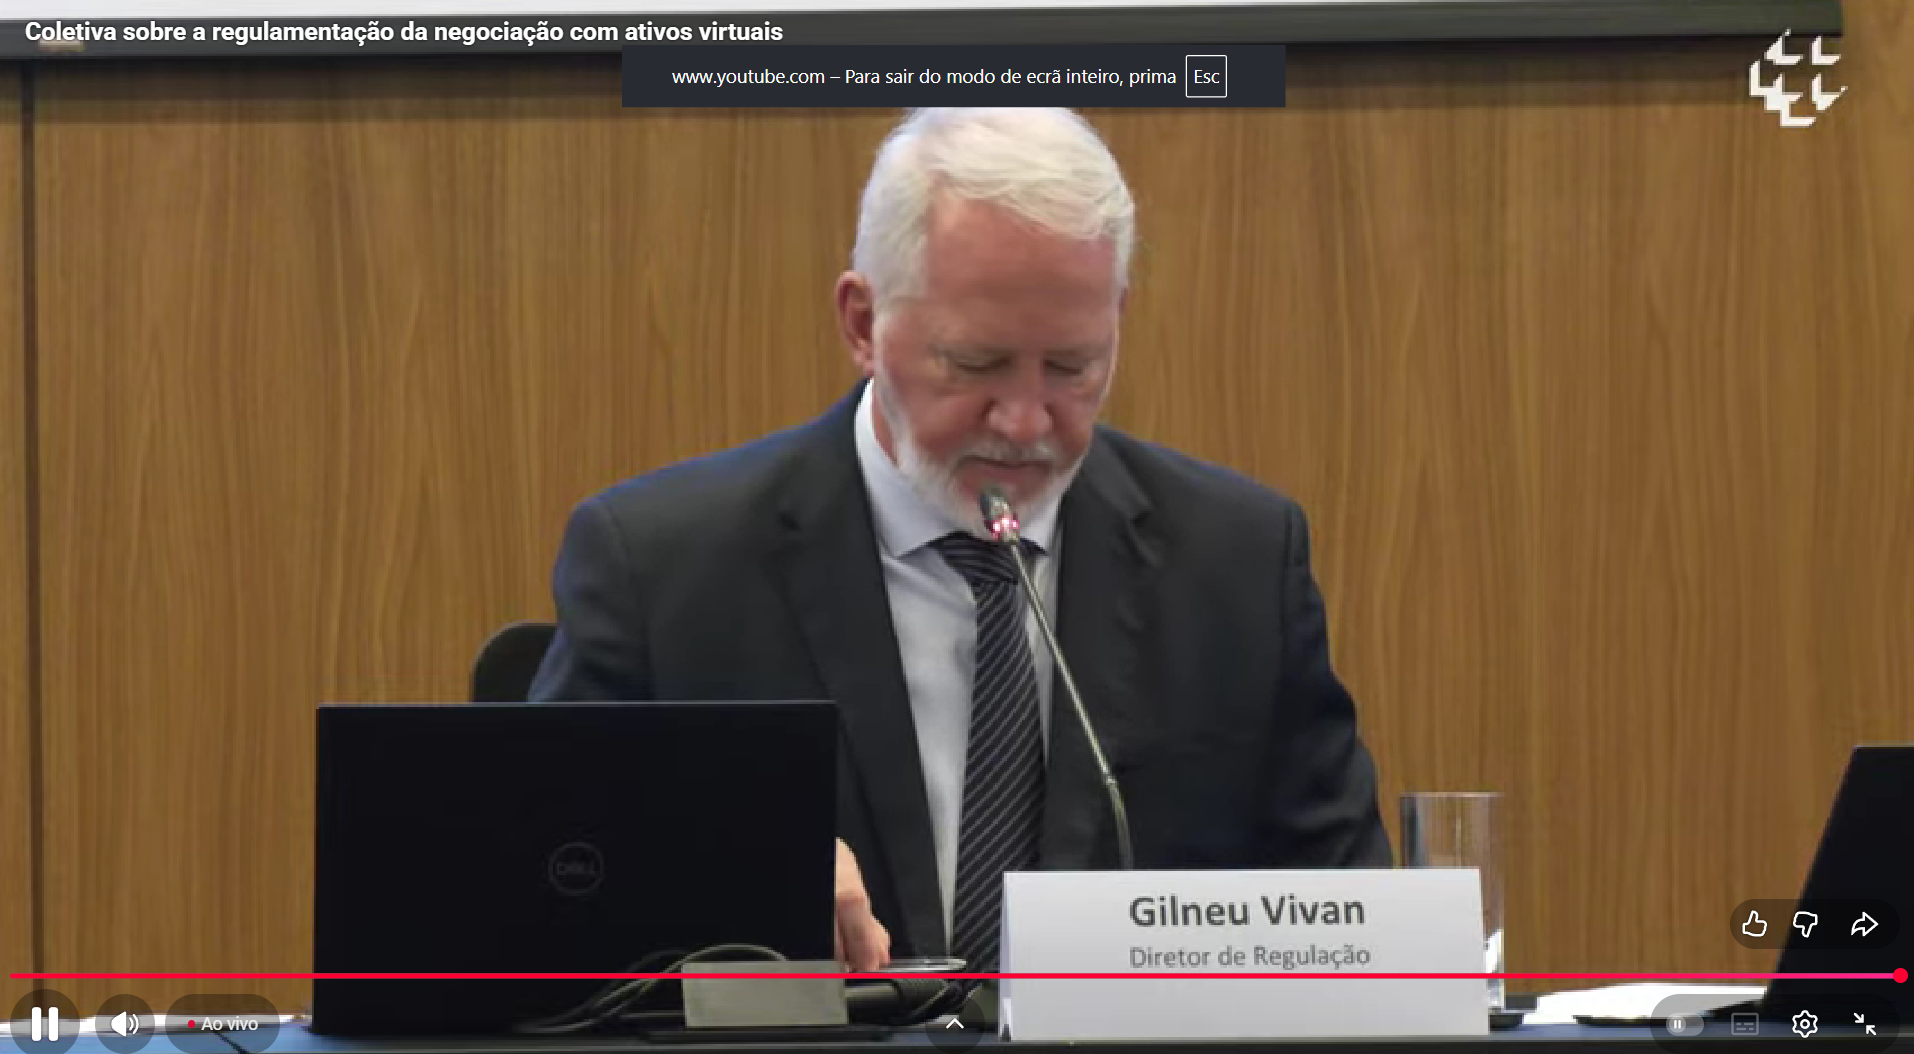Jump to live with the 'Ao vivo' badge
Screen dimensions: 1914x1054
pyautogui.click(x=223, y=1024)
